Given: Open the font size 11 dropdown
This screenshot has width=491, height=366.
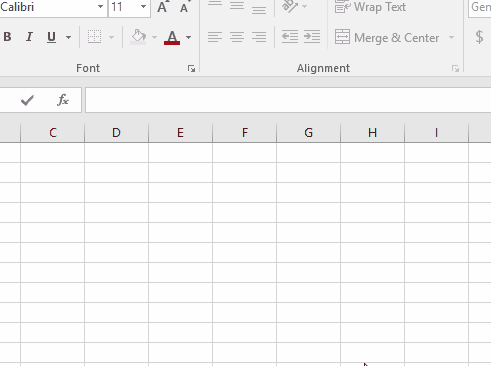Looking at the screenshot, I should pyautogui.click(x=143, y=6).
